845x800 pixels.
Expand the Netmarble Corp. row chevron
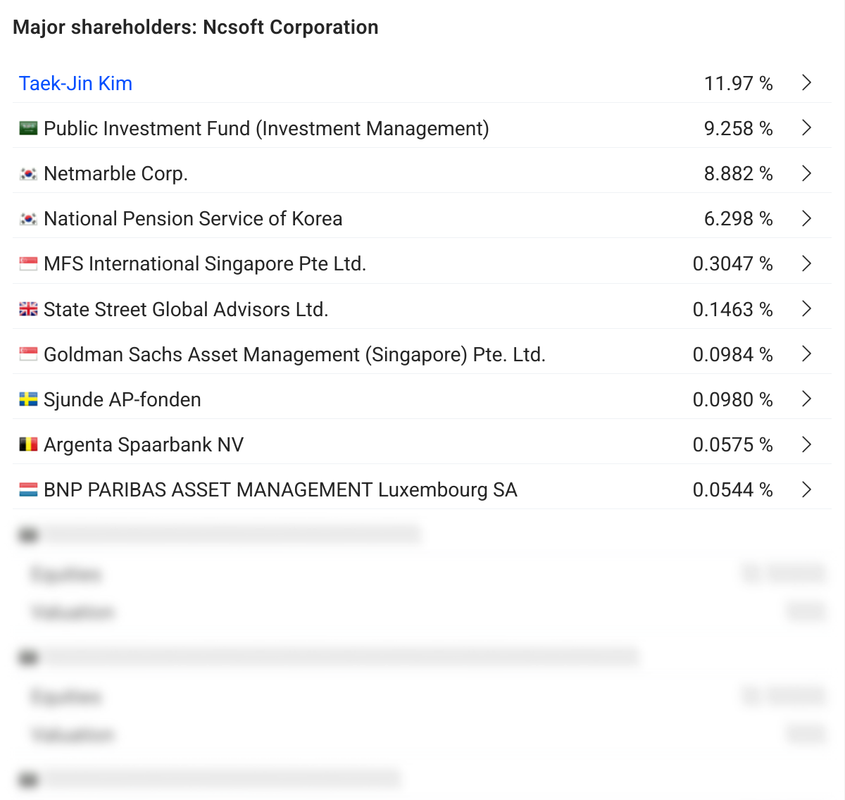pyautogui.click(x=806, y=174)
